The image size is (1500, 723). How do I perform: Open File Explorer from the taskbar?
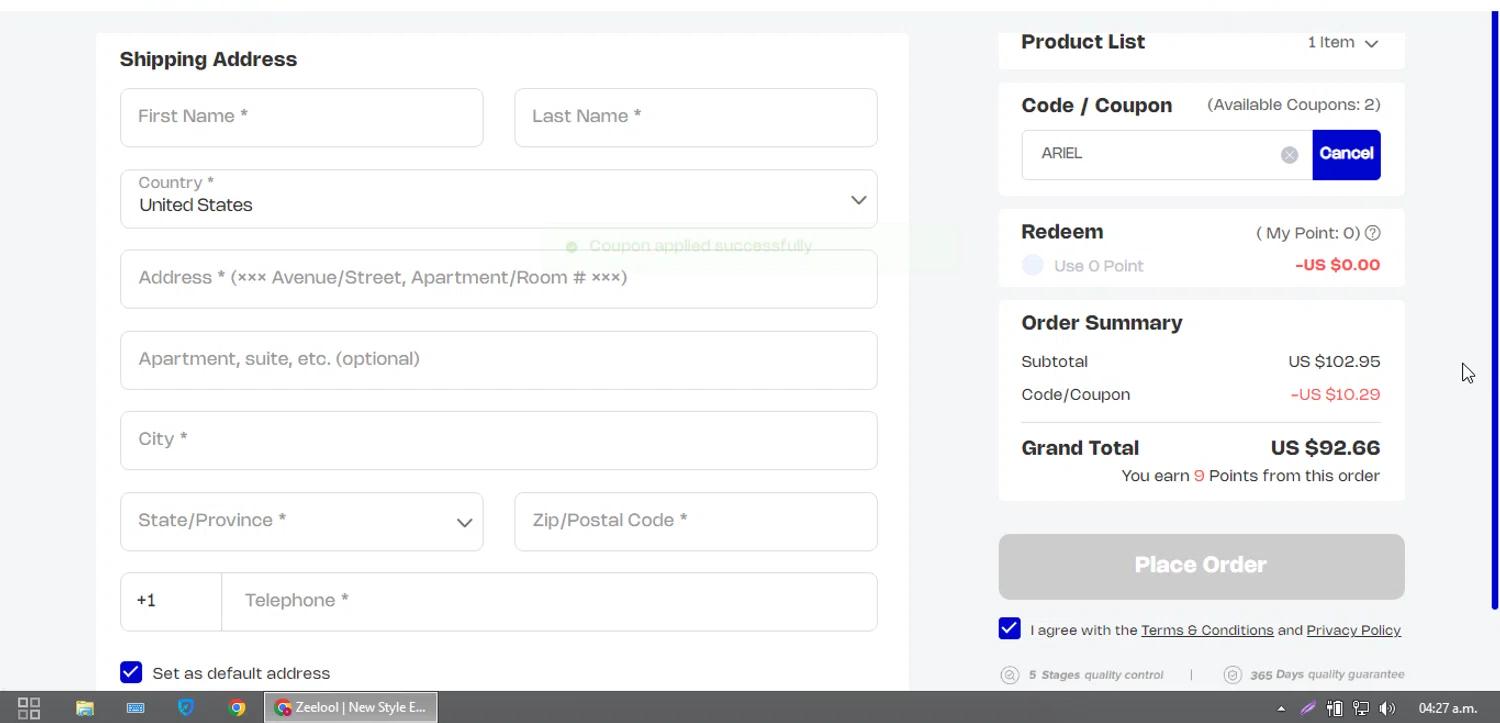[85, 708]
